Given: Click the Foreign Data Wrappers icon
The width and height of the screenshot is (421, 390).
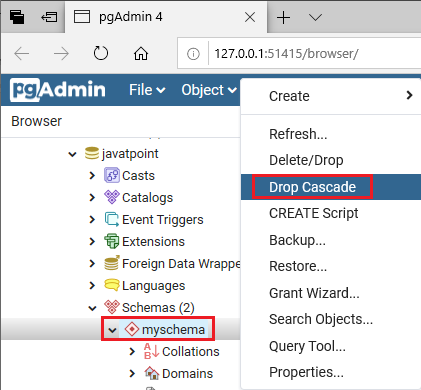Looking at the screenshot, I should [112, 263].
